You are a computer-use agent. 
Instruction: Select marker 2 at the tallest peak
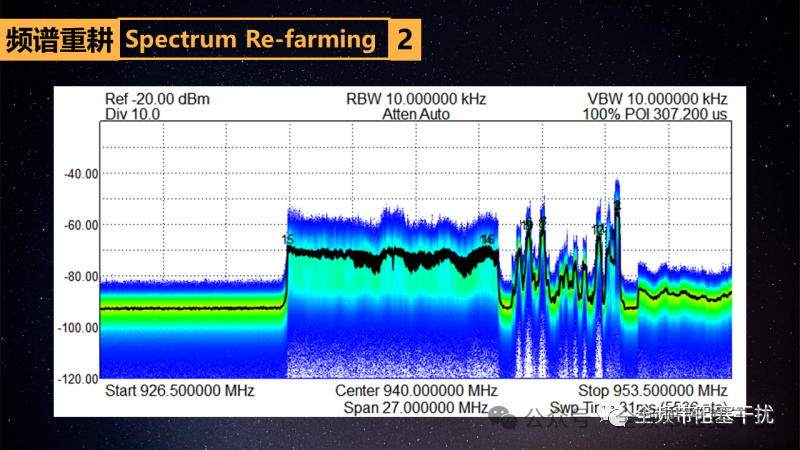tap(617, 206)
